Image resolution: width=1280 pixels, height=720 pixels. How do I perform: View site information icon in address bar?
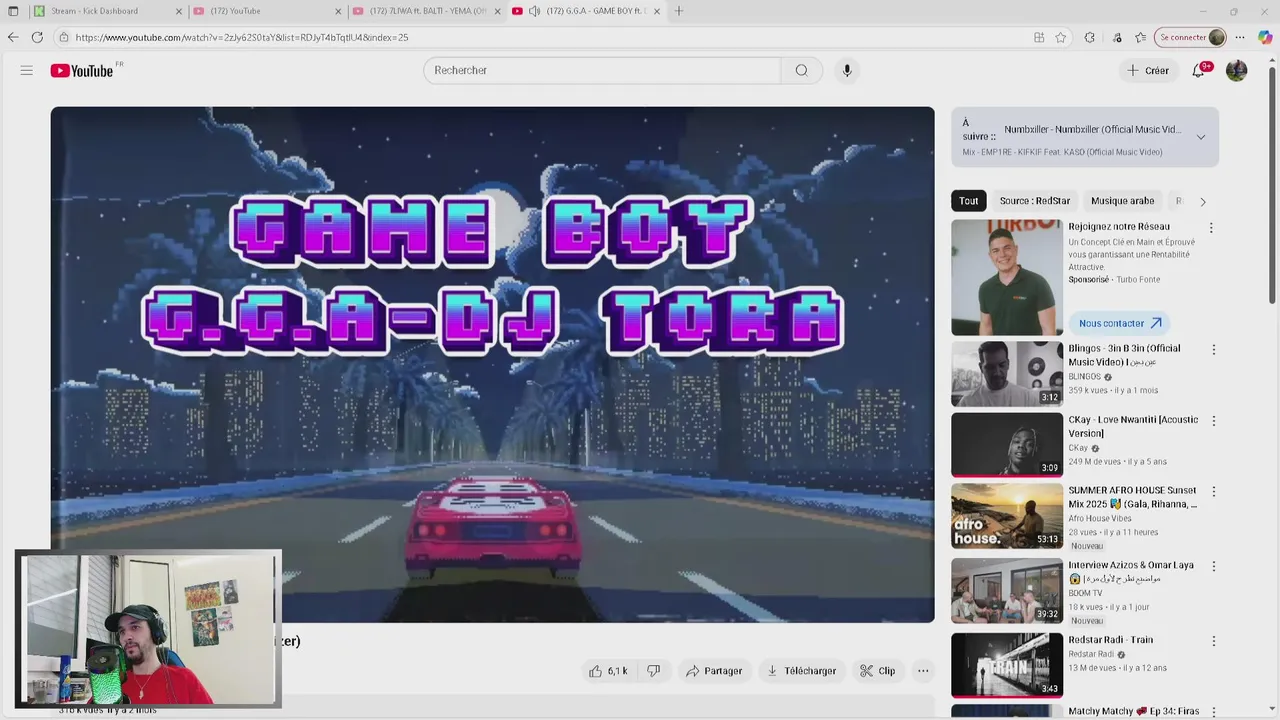click(x=64, y=37)
